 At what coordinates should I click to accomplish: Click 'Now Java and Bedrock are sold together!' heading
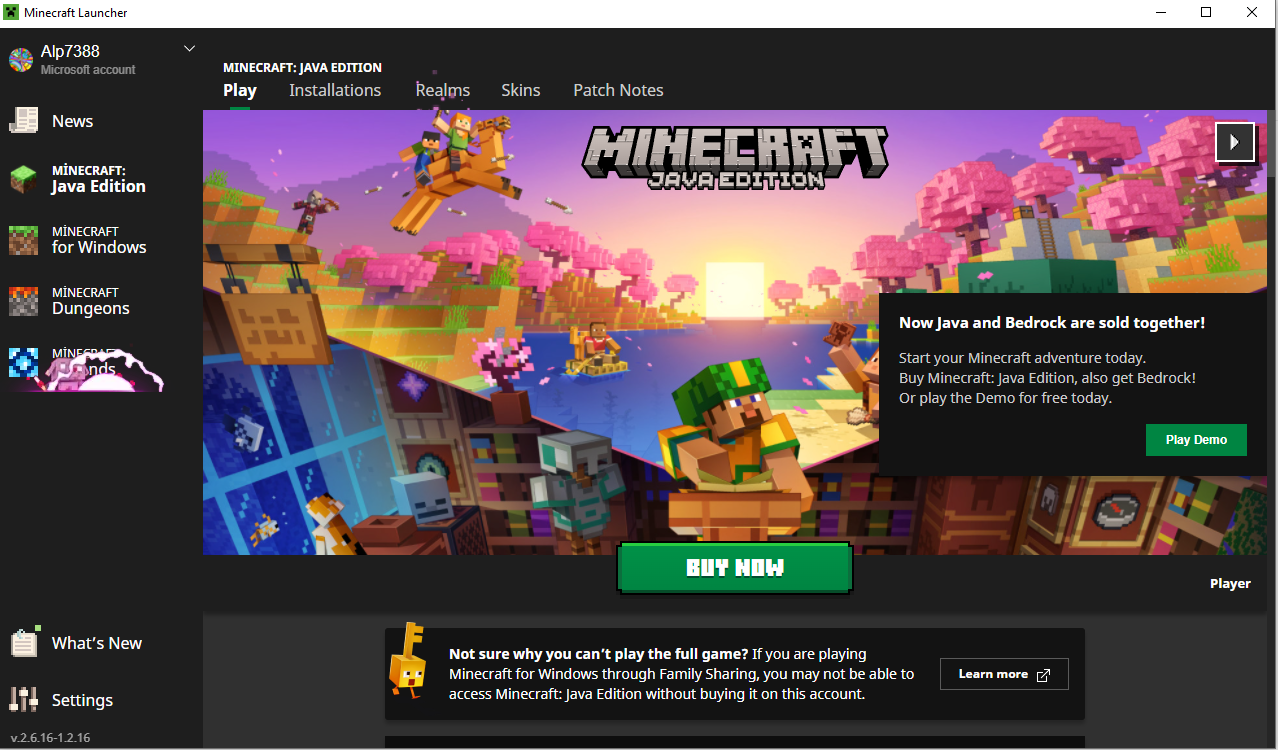pos(1052,323)
